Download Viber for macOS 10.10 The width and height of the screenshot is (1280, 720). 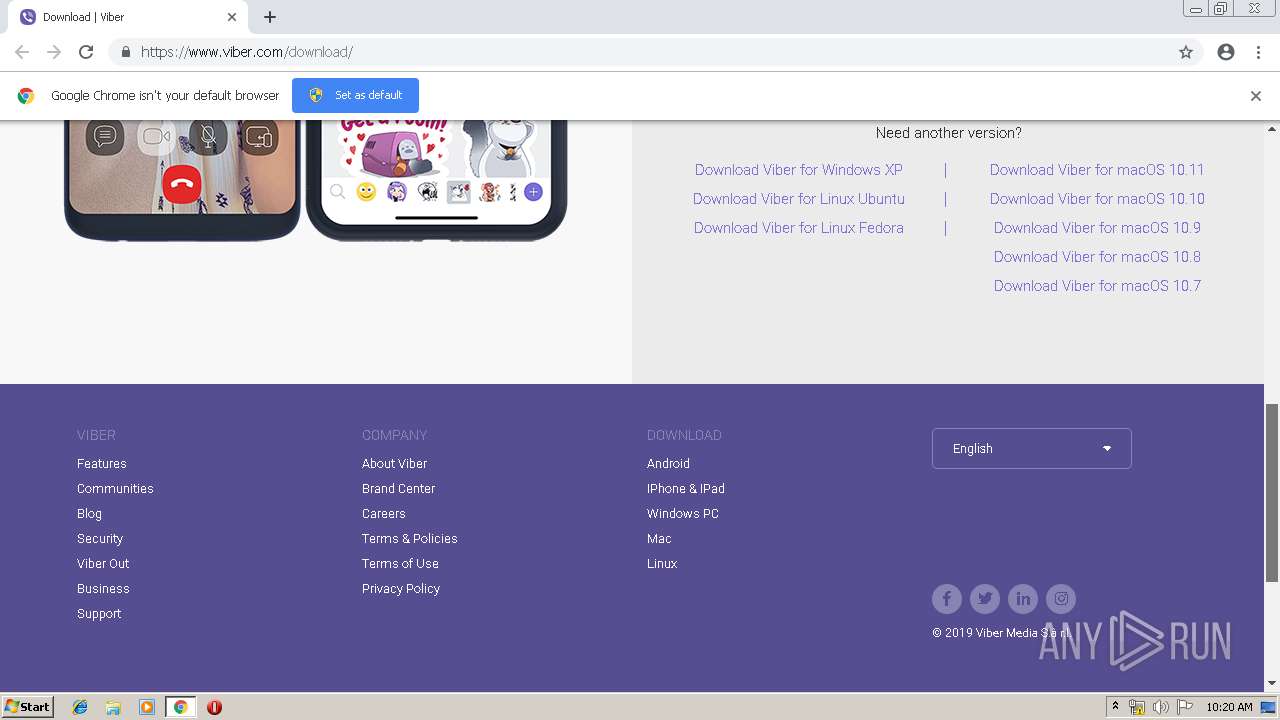pos(1097,199)
